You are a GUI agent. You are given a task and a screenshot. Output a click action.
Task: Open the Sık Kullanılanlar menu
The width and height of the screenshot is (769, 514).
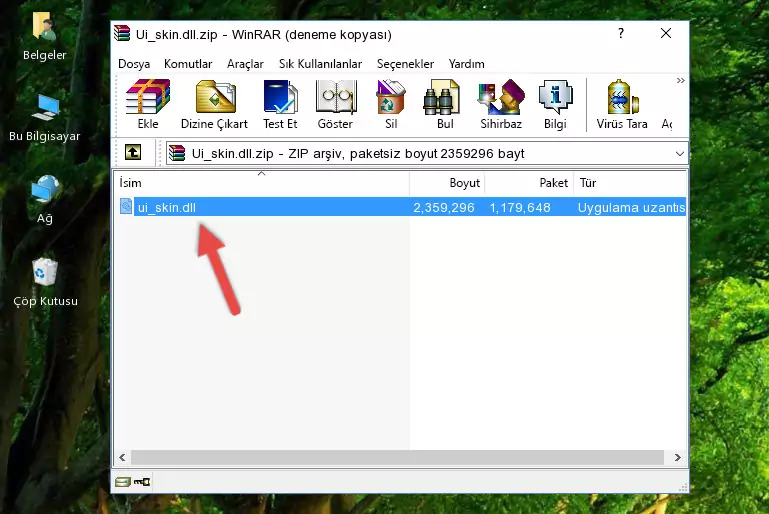pyautogui.click(x=320, y=64)
